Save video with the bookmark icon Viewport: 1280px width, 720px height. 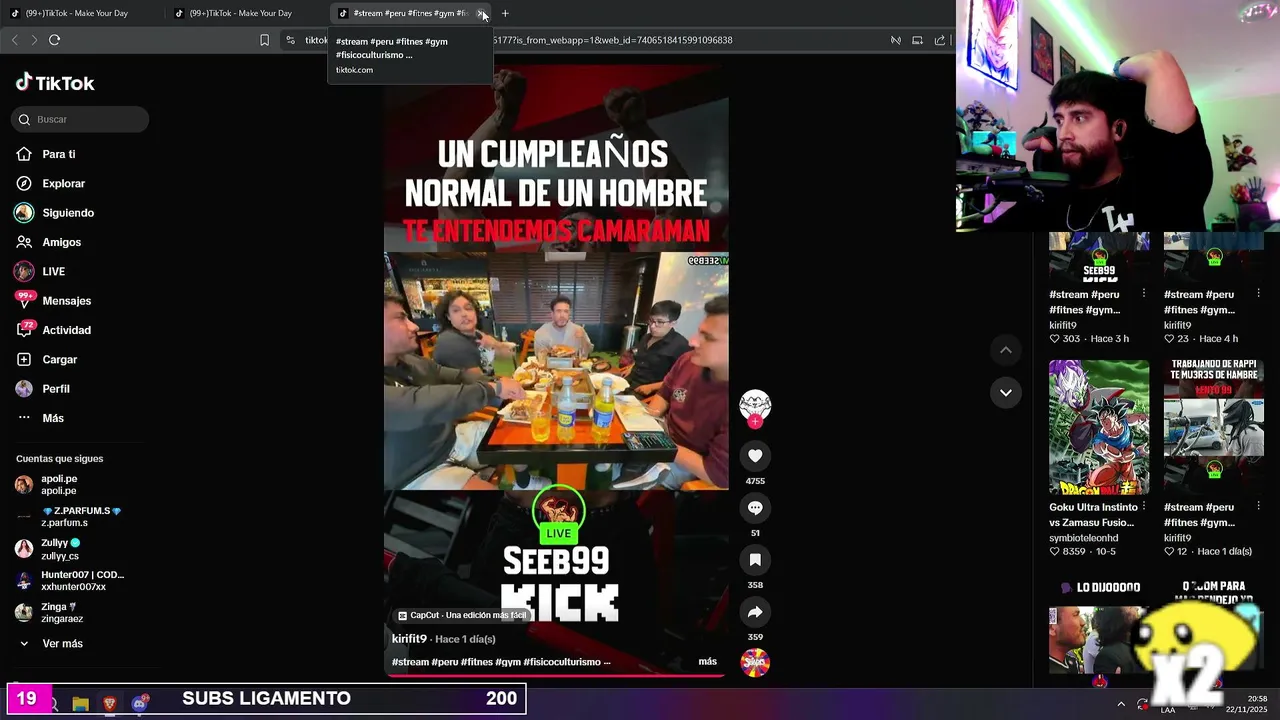[755, 560]
